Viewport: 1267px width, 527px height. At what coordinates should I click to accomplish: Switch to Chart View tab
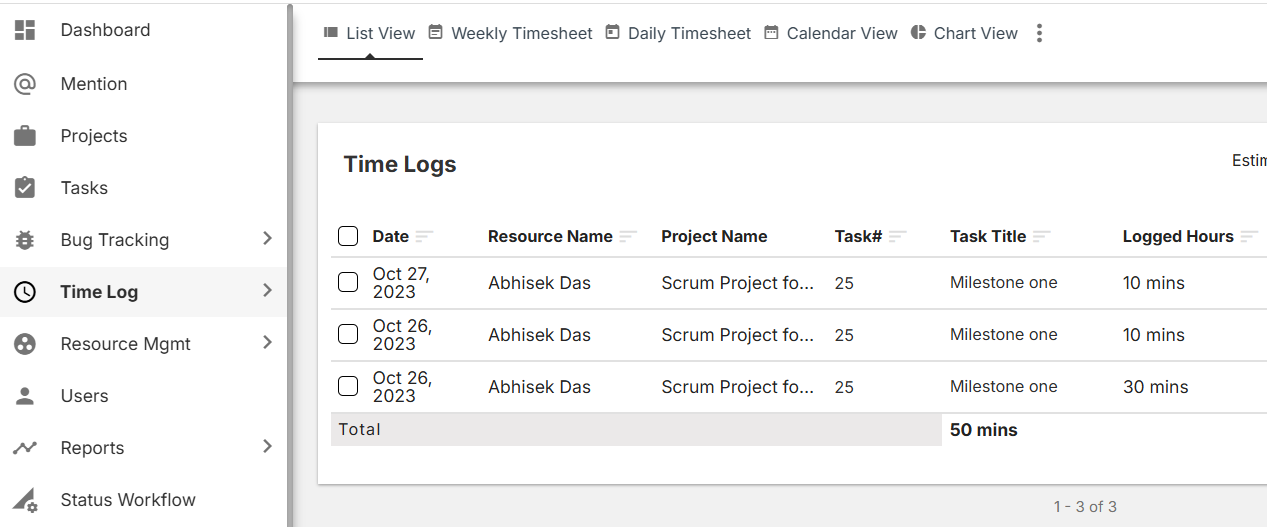pyautogui.click(x=964, y=33)
